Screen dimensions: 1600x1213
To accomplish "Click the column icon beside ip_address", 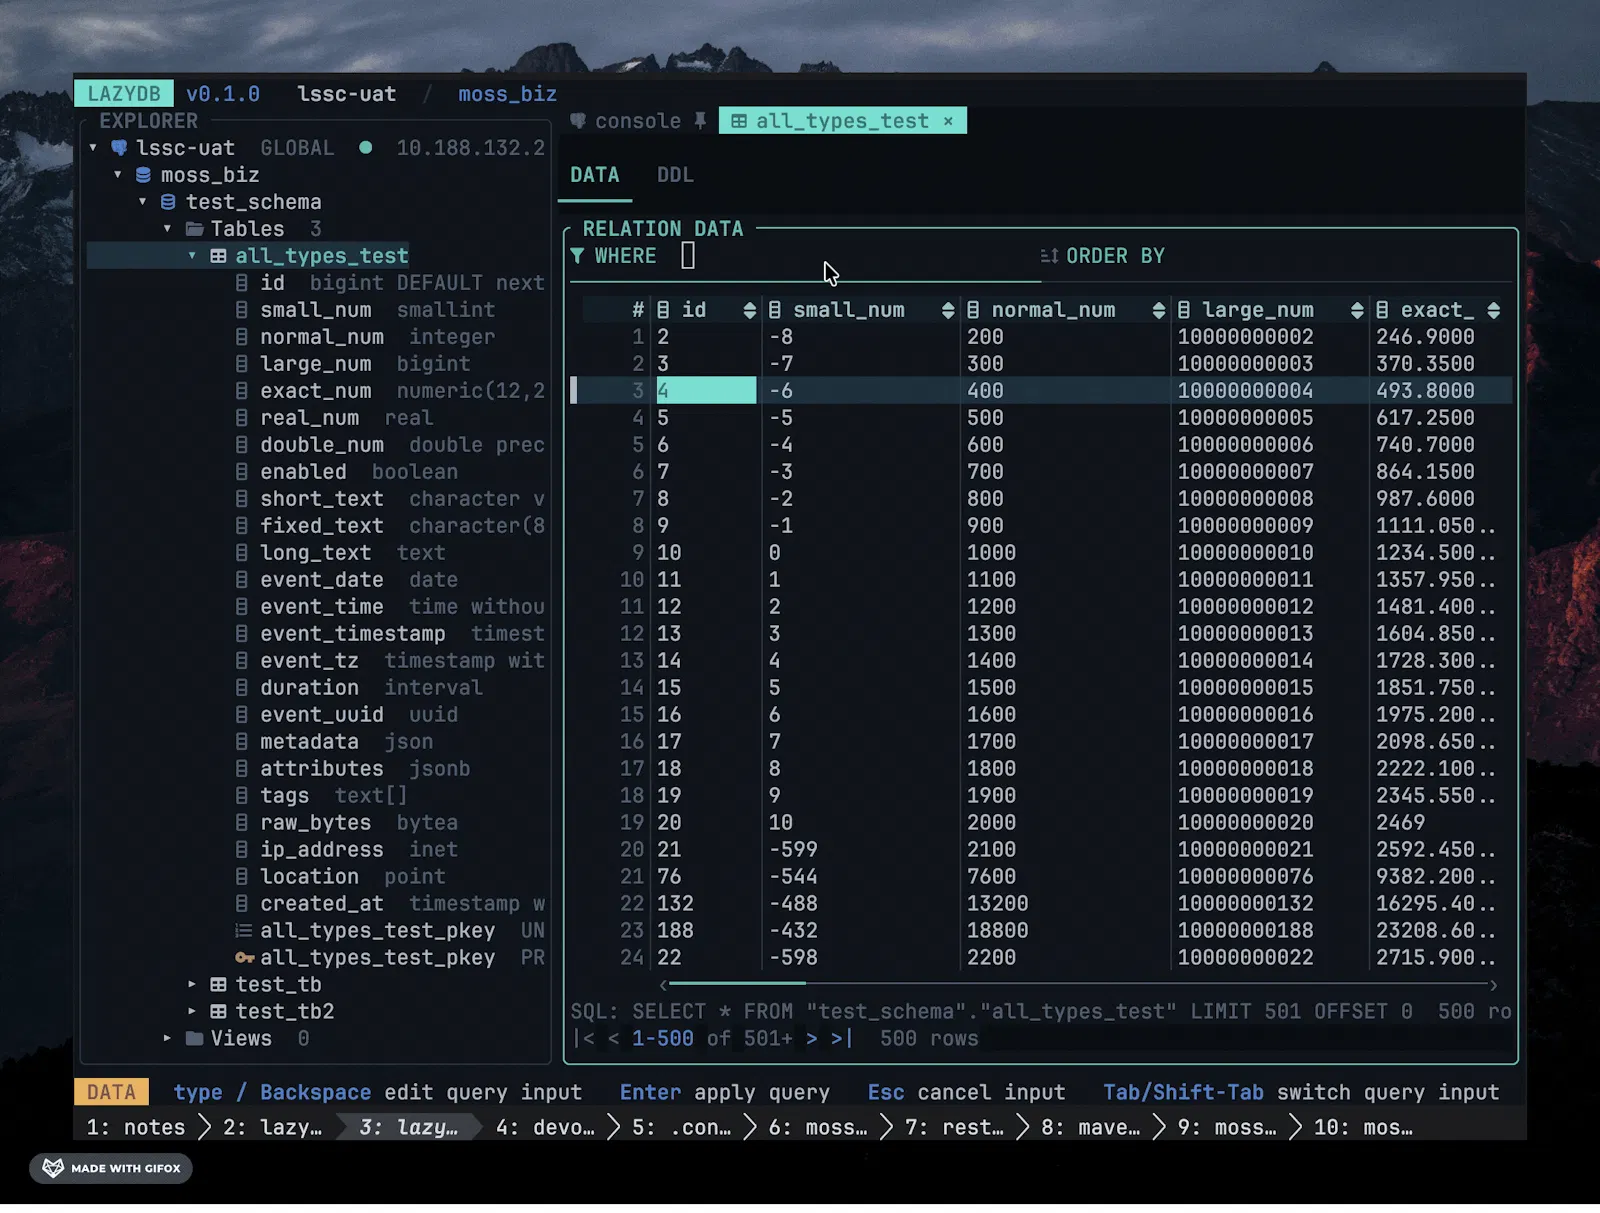I will 242,850.
